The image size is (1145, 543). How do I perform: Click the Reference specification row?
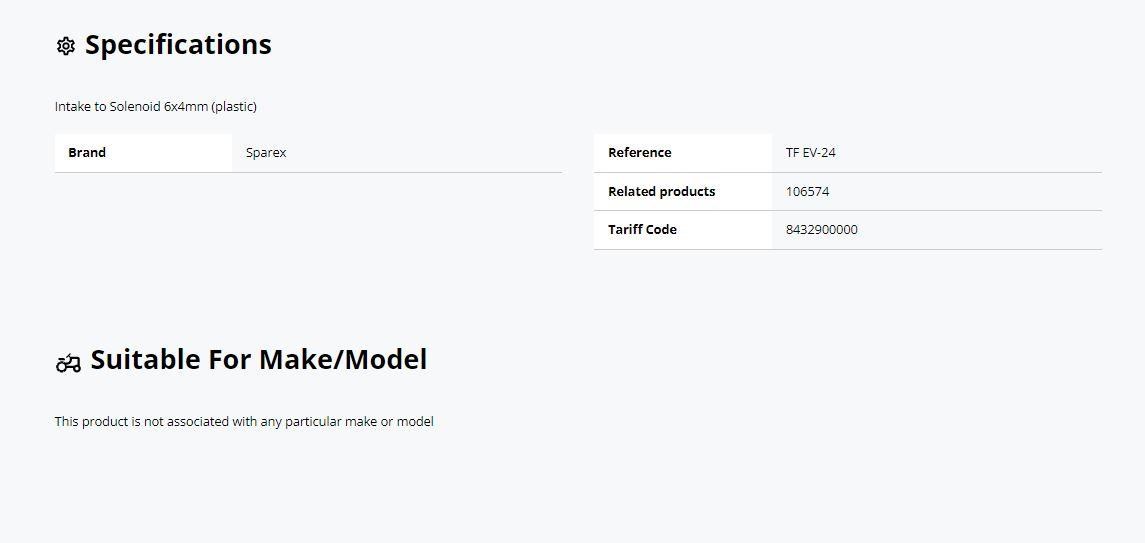pos(848,153)
